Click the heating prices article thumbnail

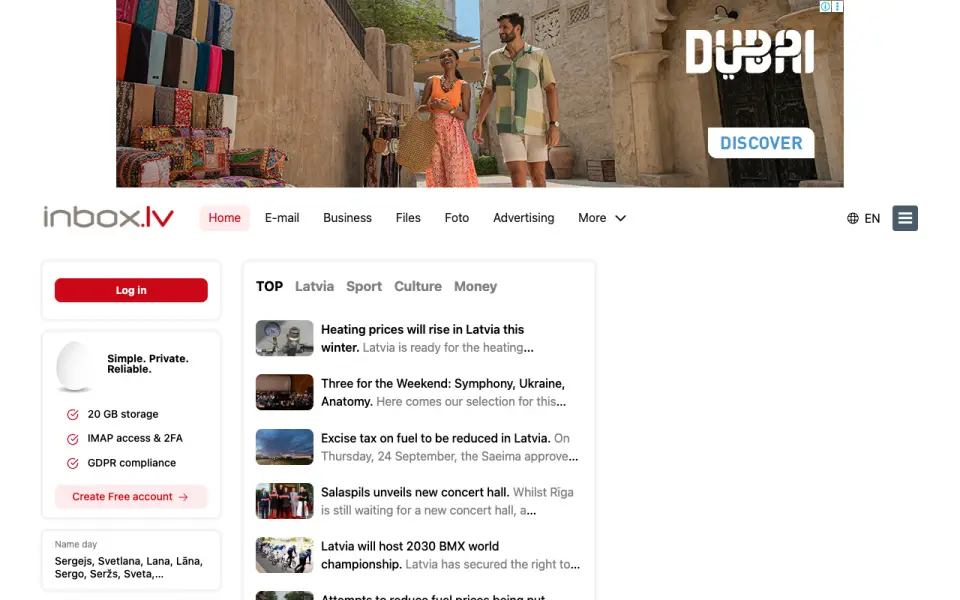pos(285,338)
